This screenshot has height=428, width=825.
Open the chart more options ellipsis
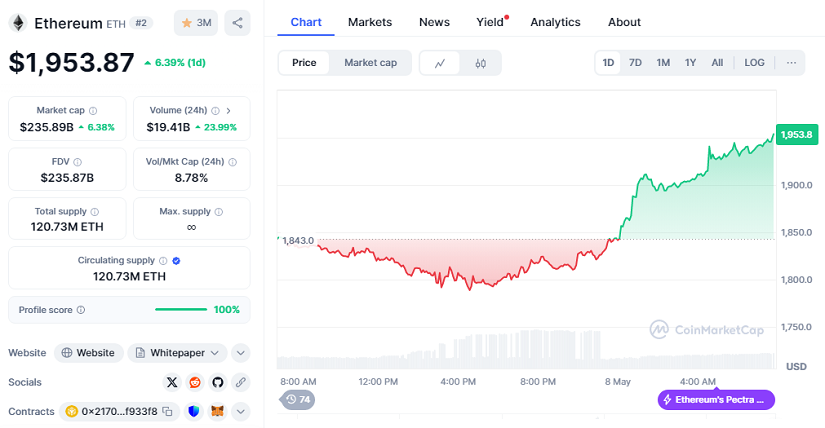tap(791, 63)
